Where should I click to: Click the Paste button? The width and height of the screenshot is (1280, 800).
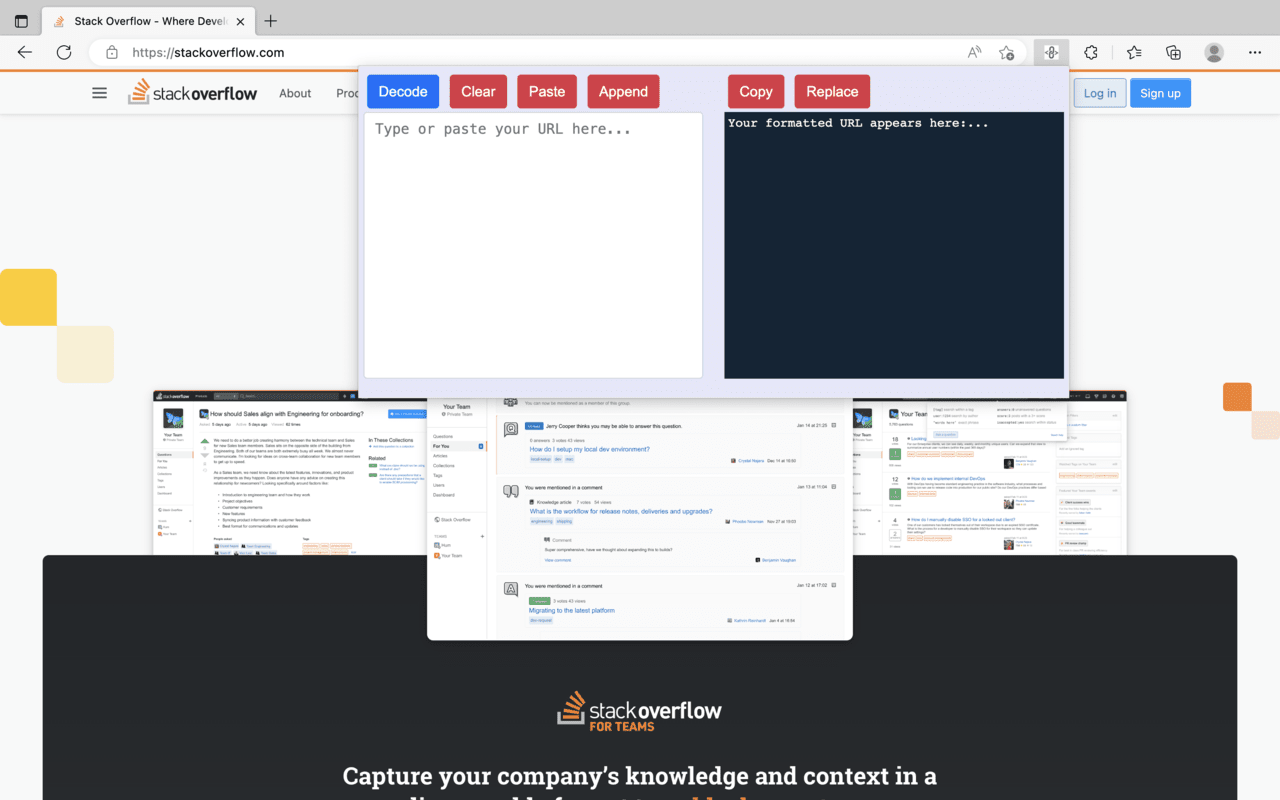point(547,91)
